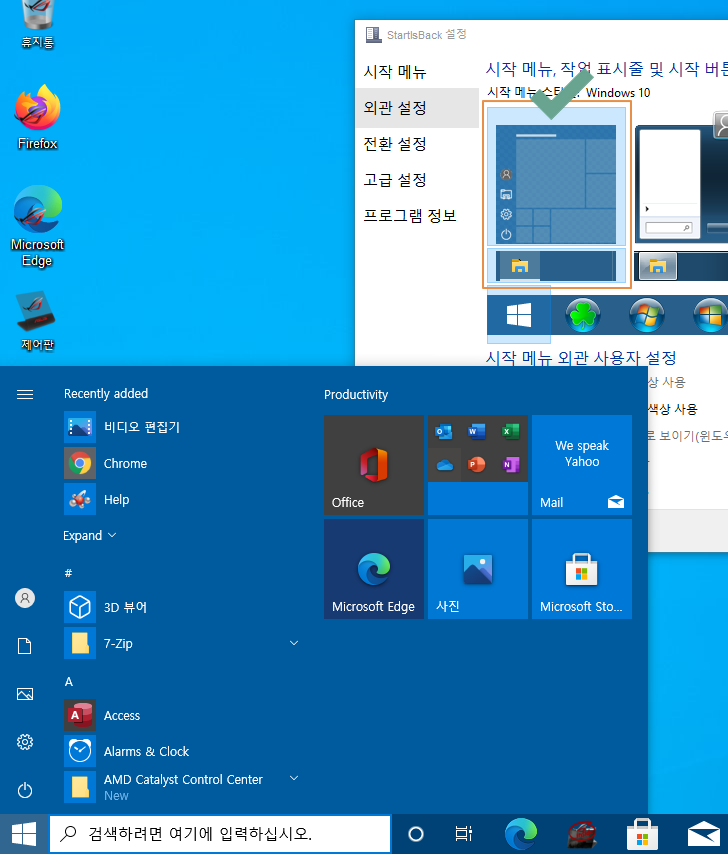Open Outlook icon in Office group tile

pos(444,432)
